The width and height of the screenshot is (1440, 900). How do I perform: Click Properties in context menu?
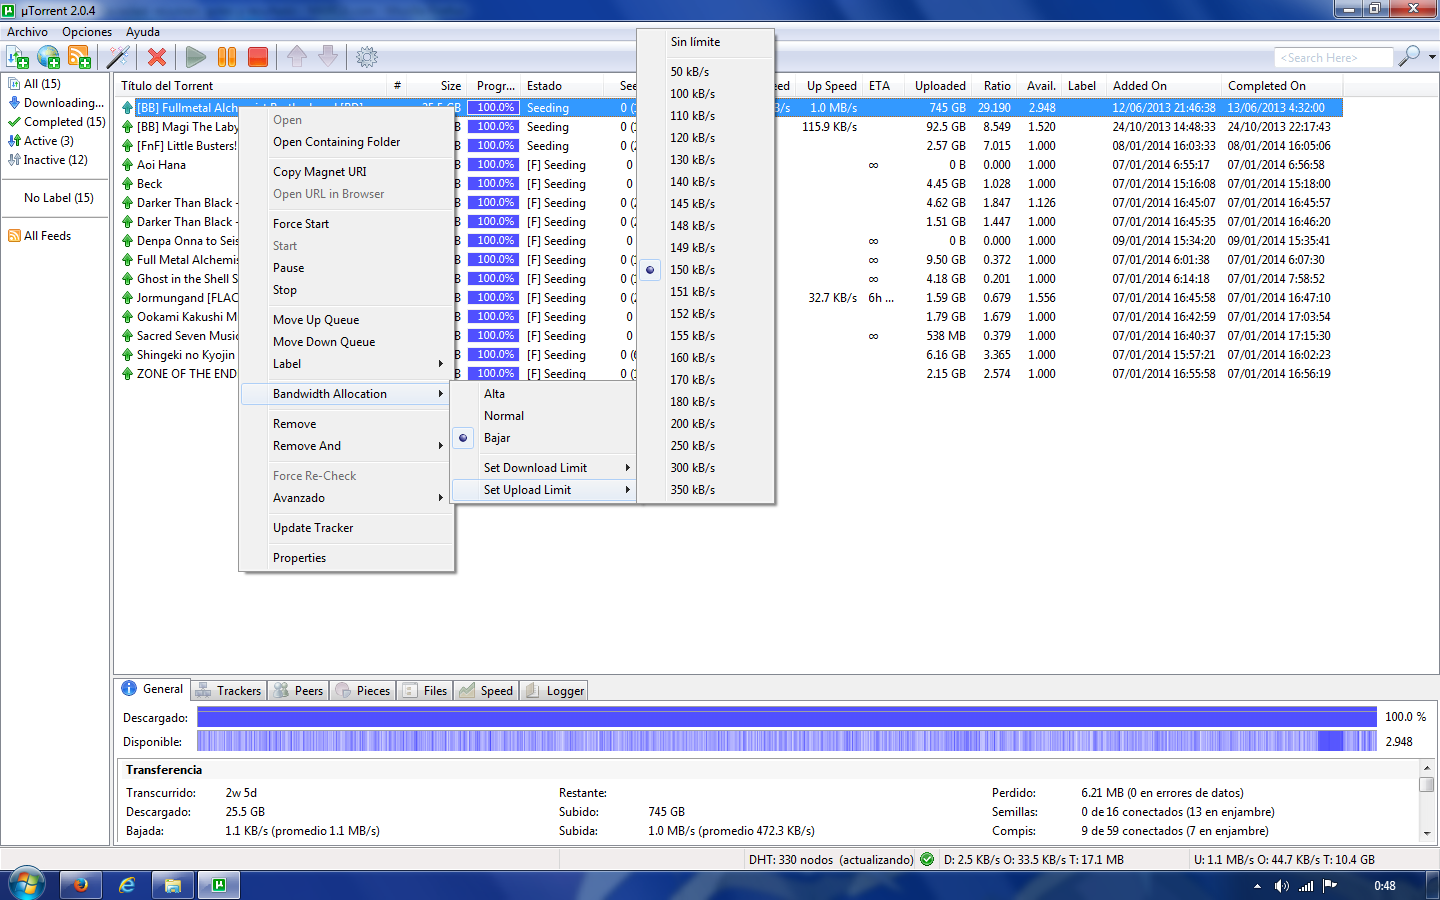(x=346, y=558)
